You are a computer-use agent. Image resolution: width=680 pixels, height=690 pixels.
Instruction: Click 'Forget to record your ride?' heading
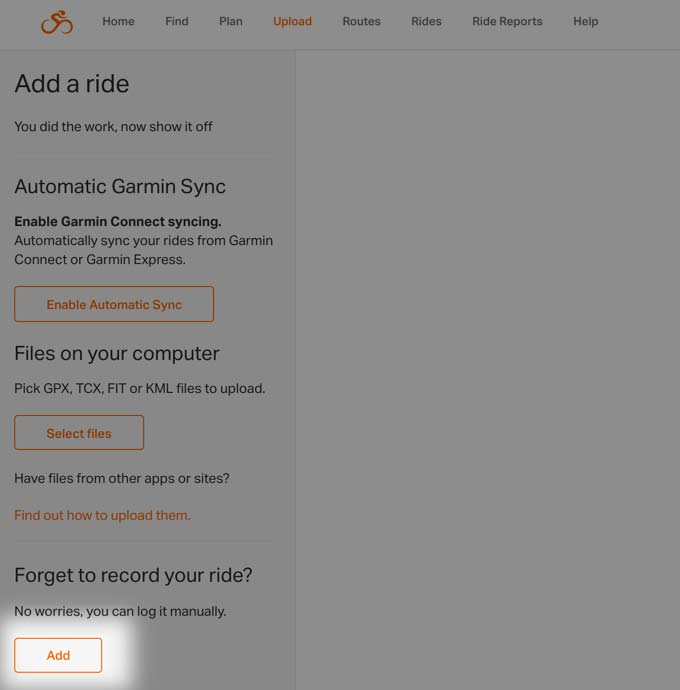coord(133,575)
